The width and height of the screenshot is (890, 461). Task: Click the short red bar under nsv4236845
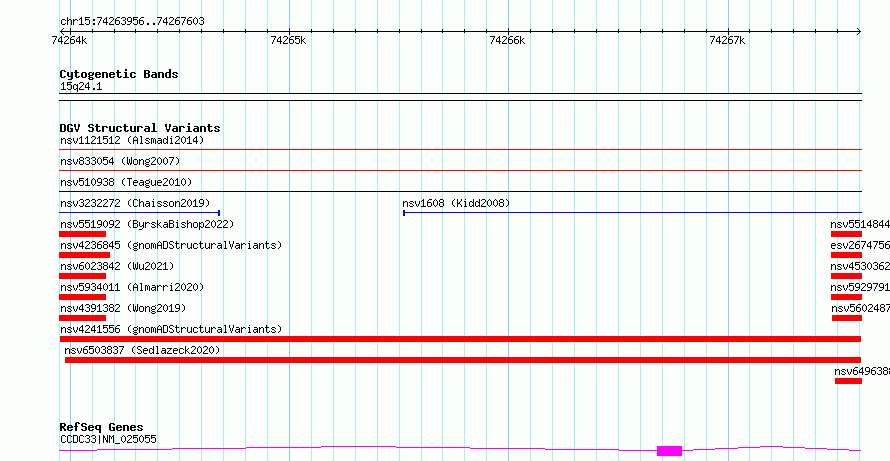click(85, 255)
